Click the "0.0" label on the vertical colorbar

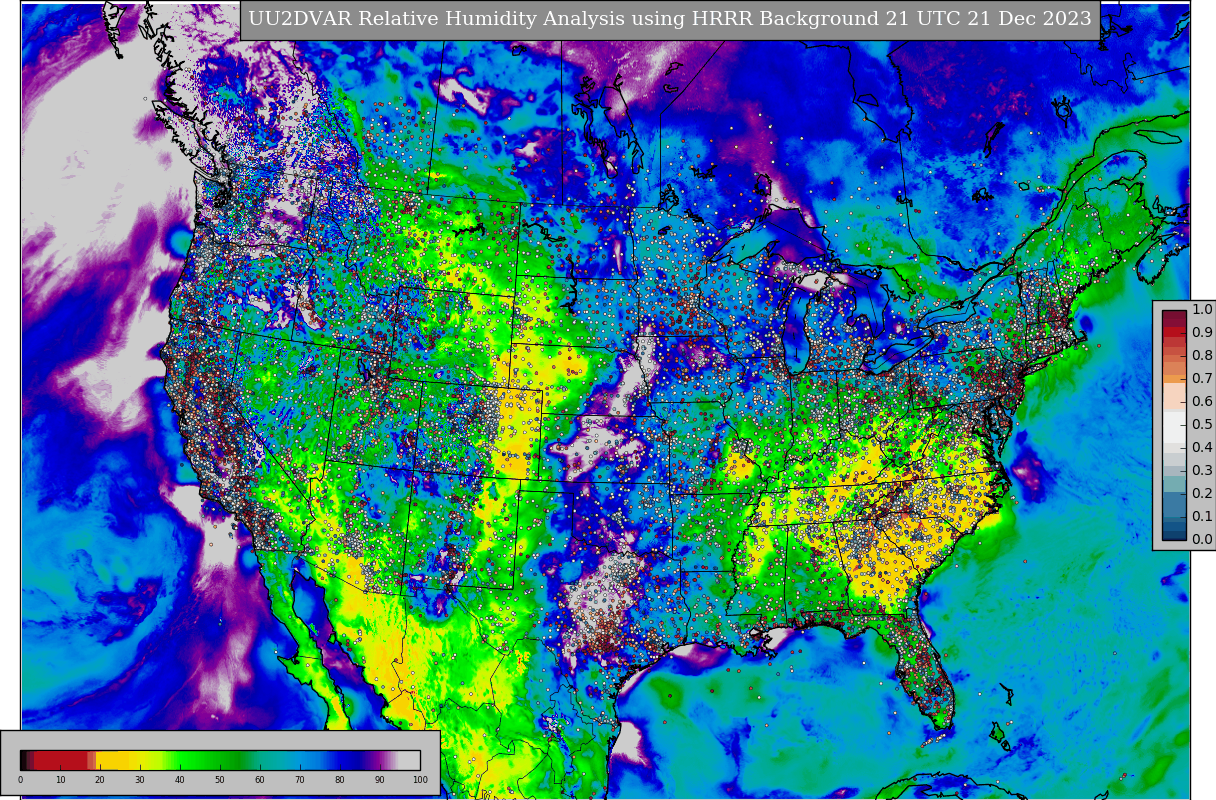1202,540
